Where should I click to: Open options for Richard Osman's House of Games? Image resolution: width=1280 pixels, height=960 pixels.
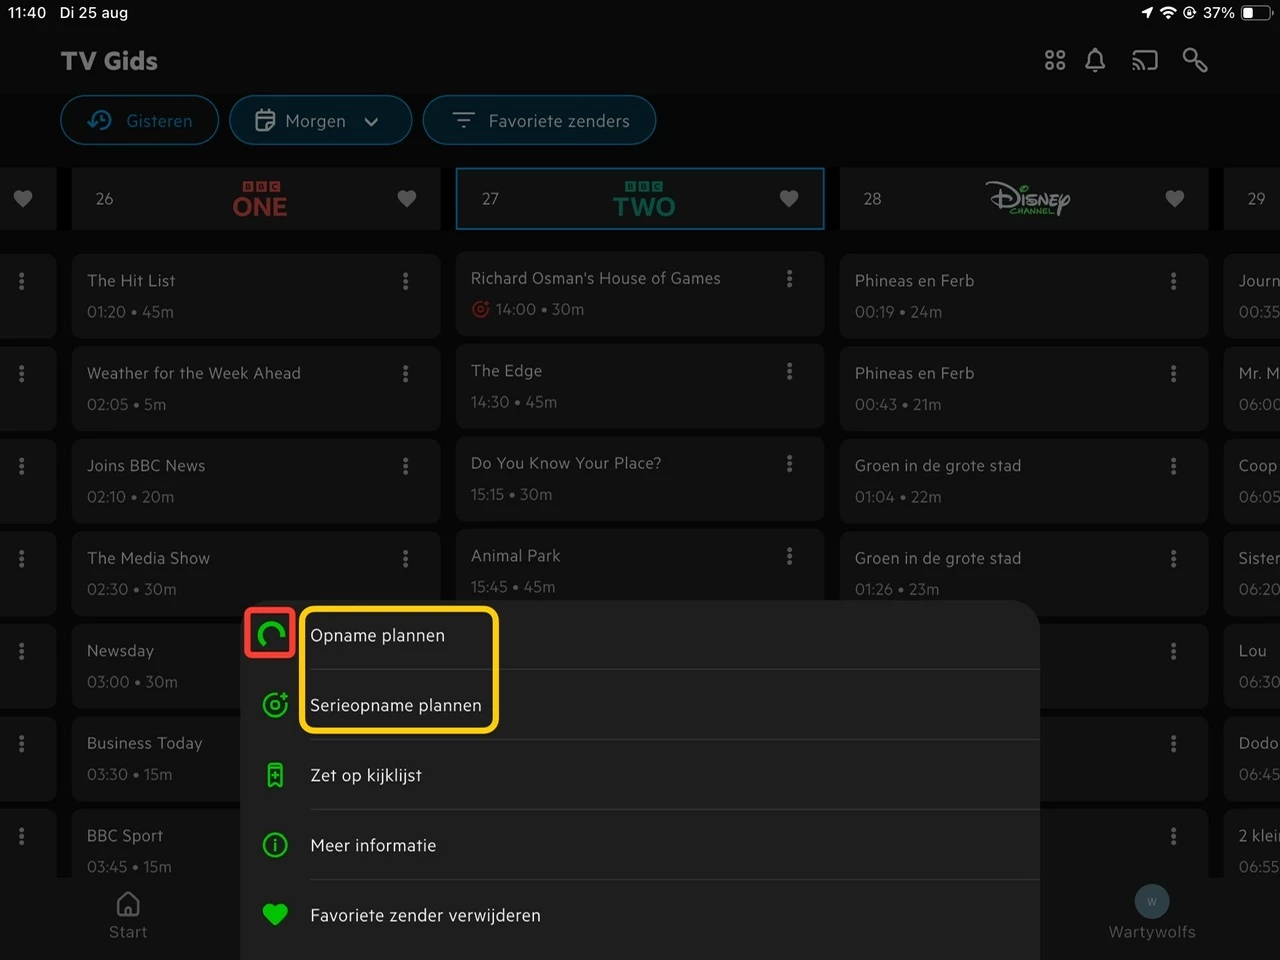789,279
